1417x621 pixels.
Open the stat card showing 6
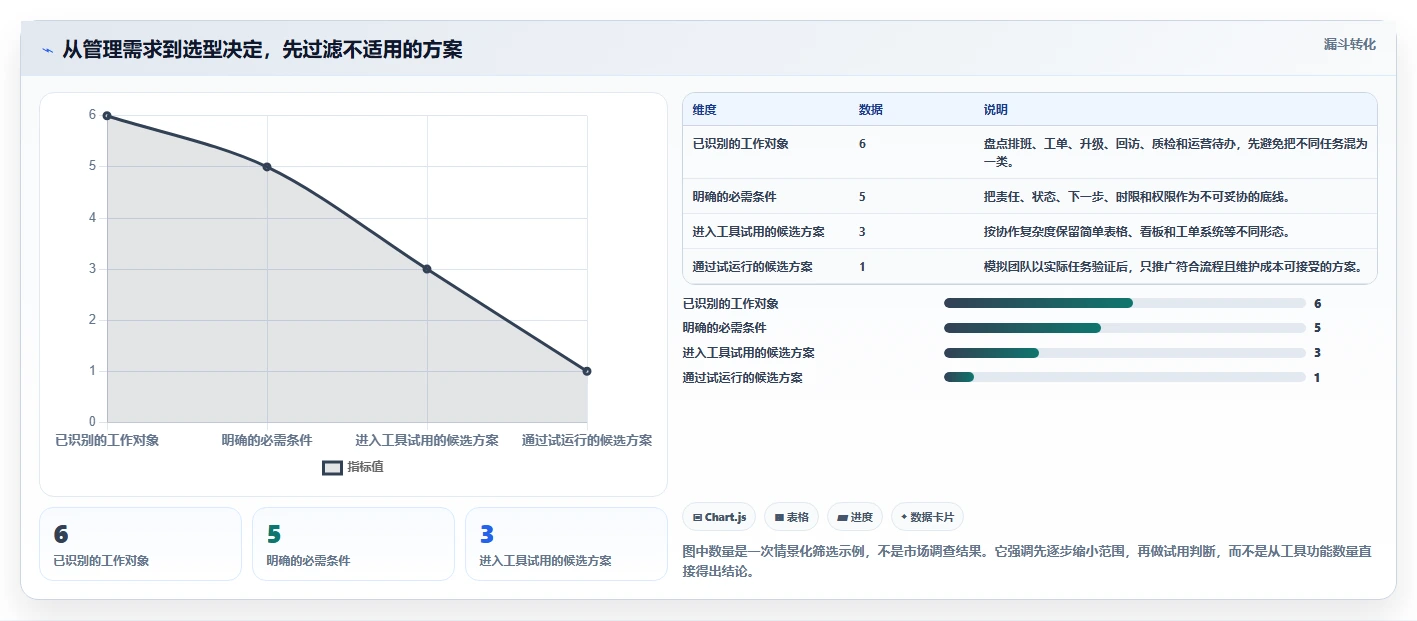click(x=140, y=544)
